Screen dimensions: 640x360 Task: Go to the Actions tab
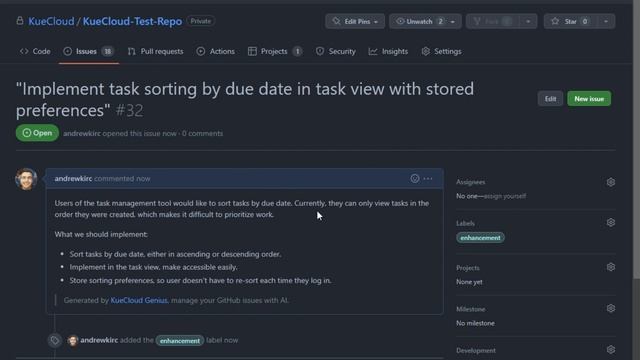point(216,51)
